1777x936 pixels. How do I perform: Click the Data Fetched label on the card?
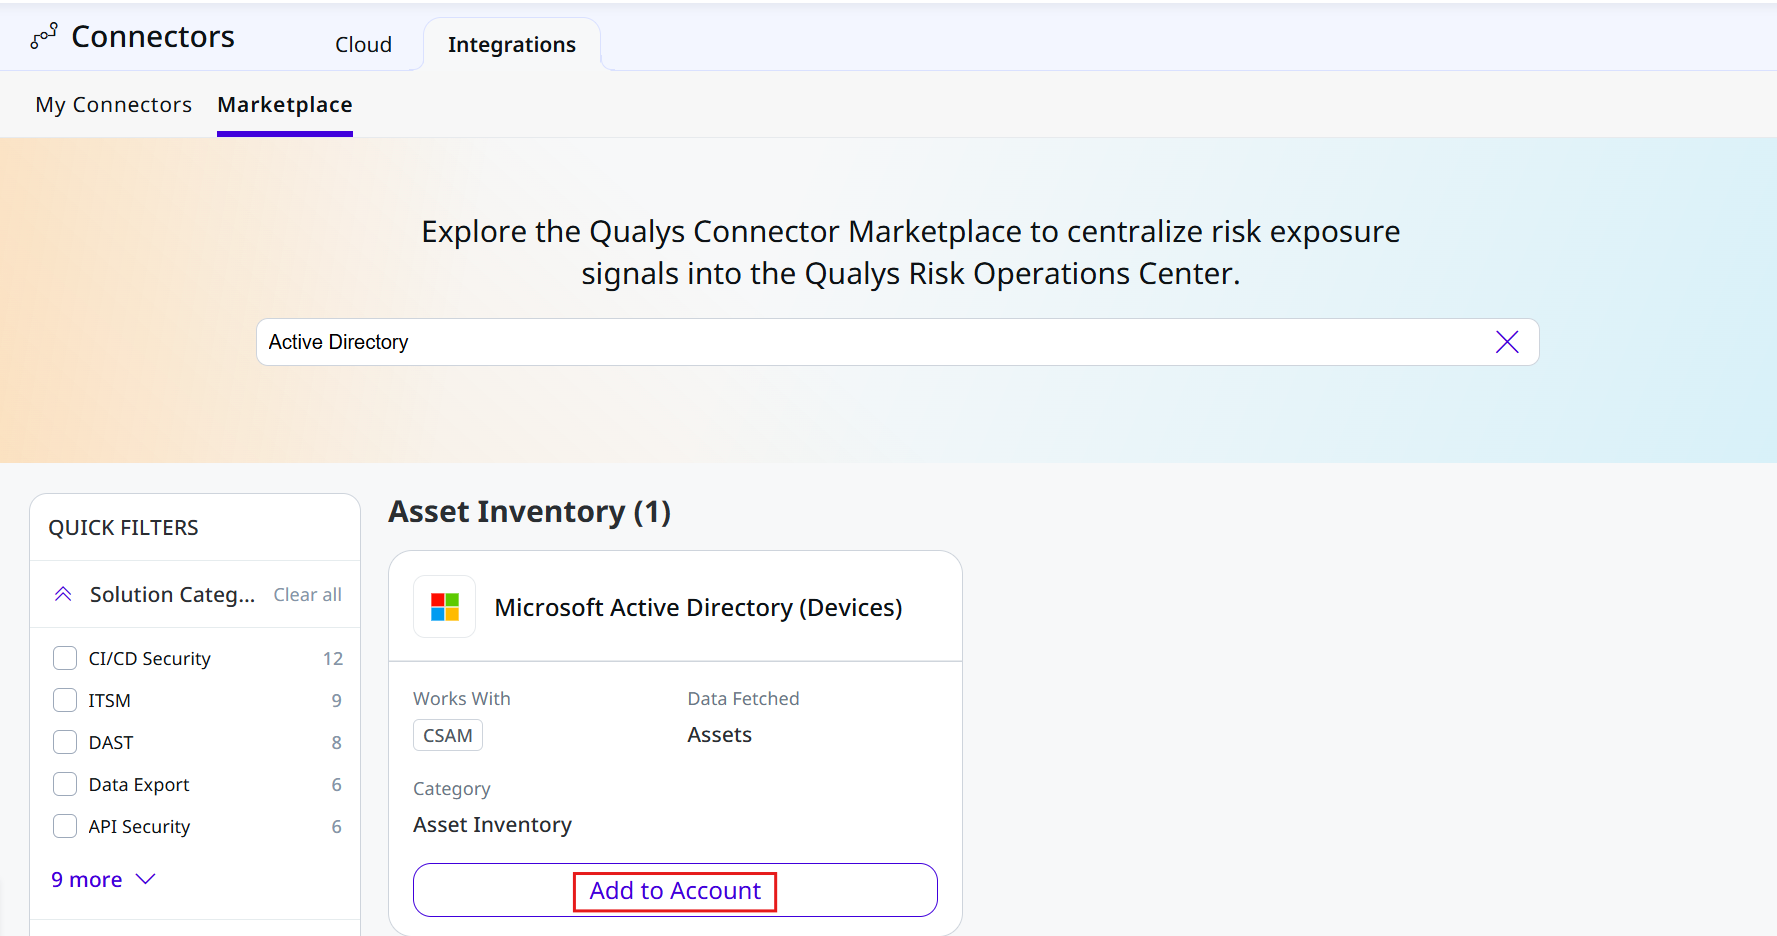[x=744, y=699]
